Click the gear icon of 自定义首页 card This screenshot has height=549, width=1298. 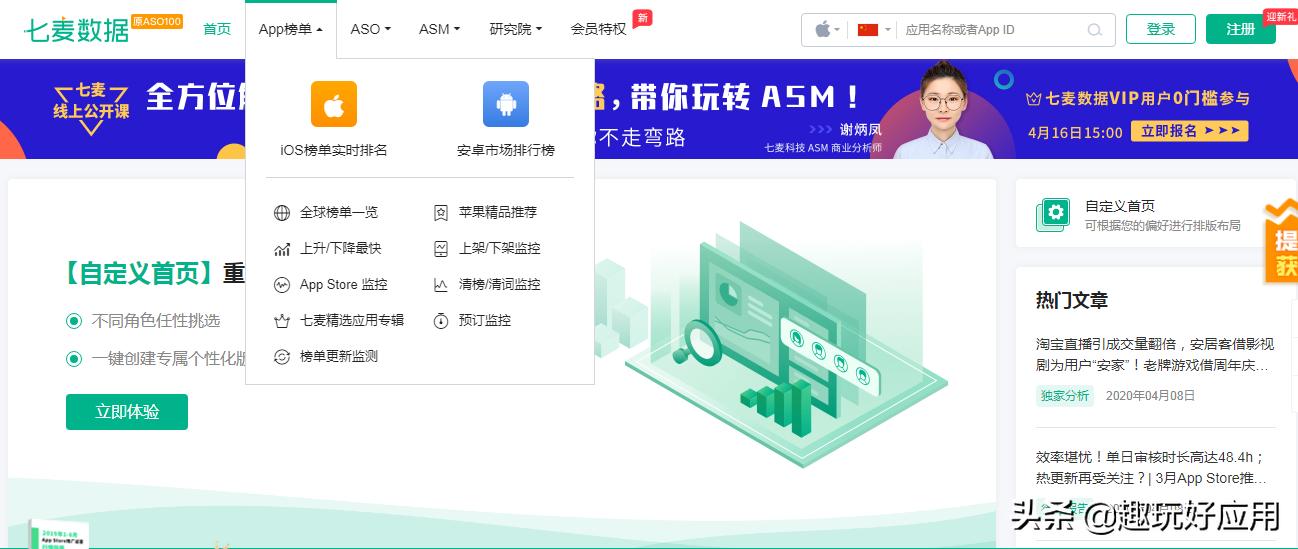tap(1055, 212)
